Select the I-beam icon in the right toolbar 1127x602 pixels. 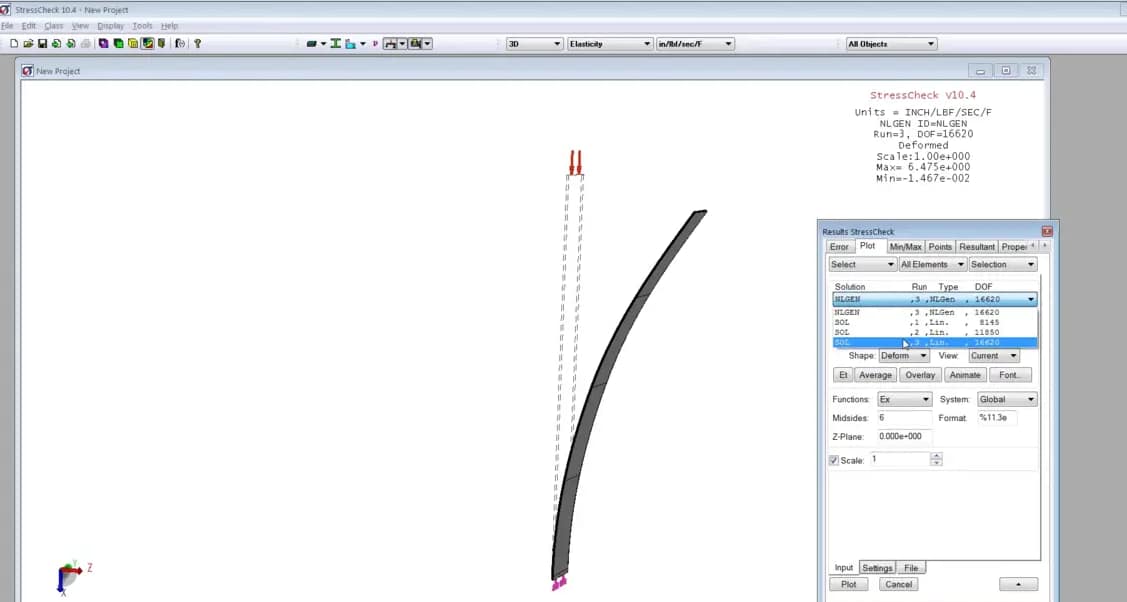click(x=336, y=43)
